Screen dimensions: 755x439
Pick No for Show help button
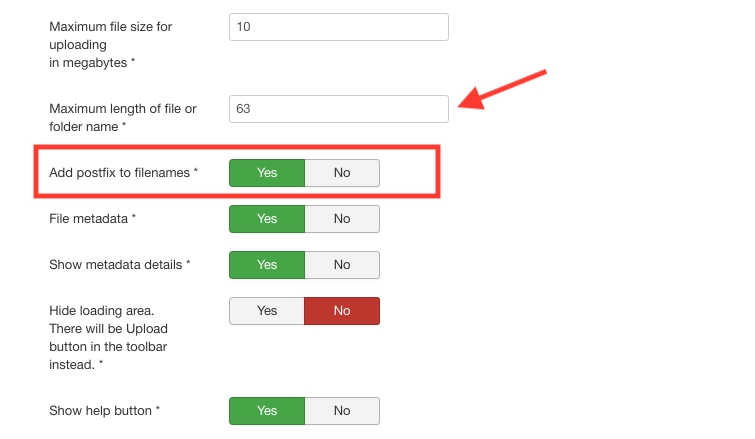click(x=342, y=411)
